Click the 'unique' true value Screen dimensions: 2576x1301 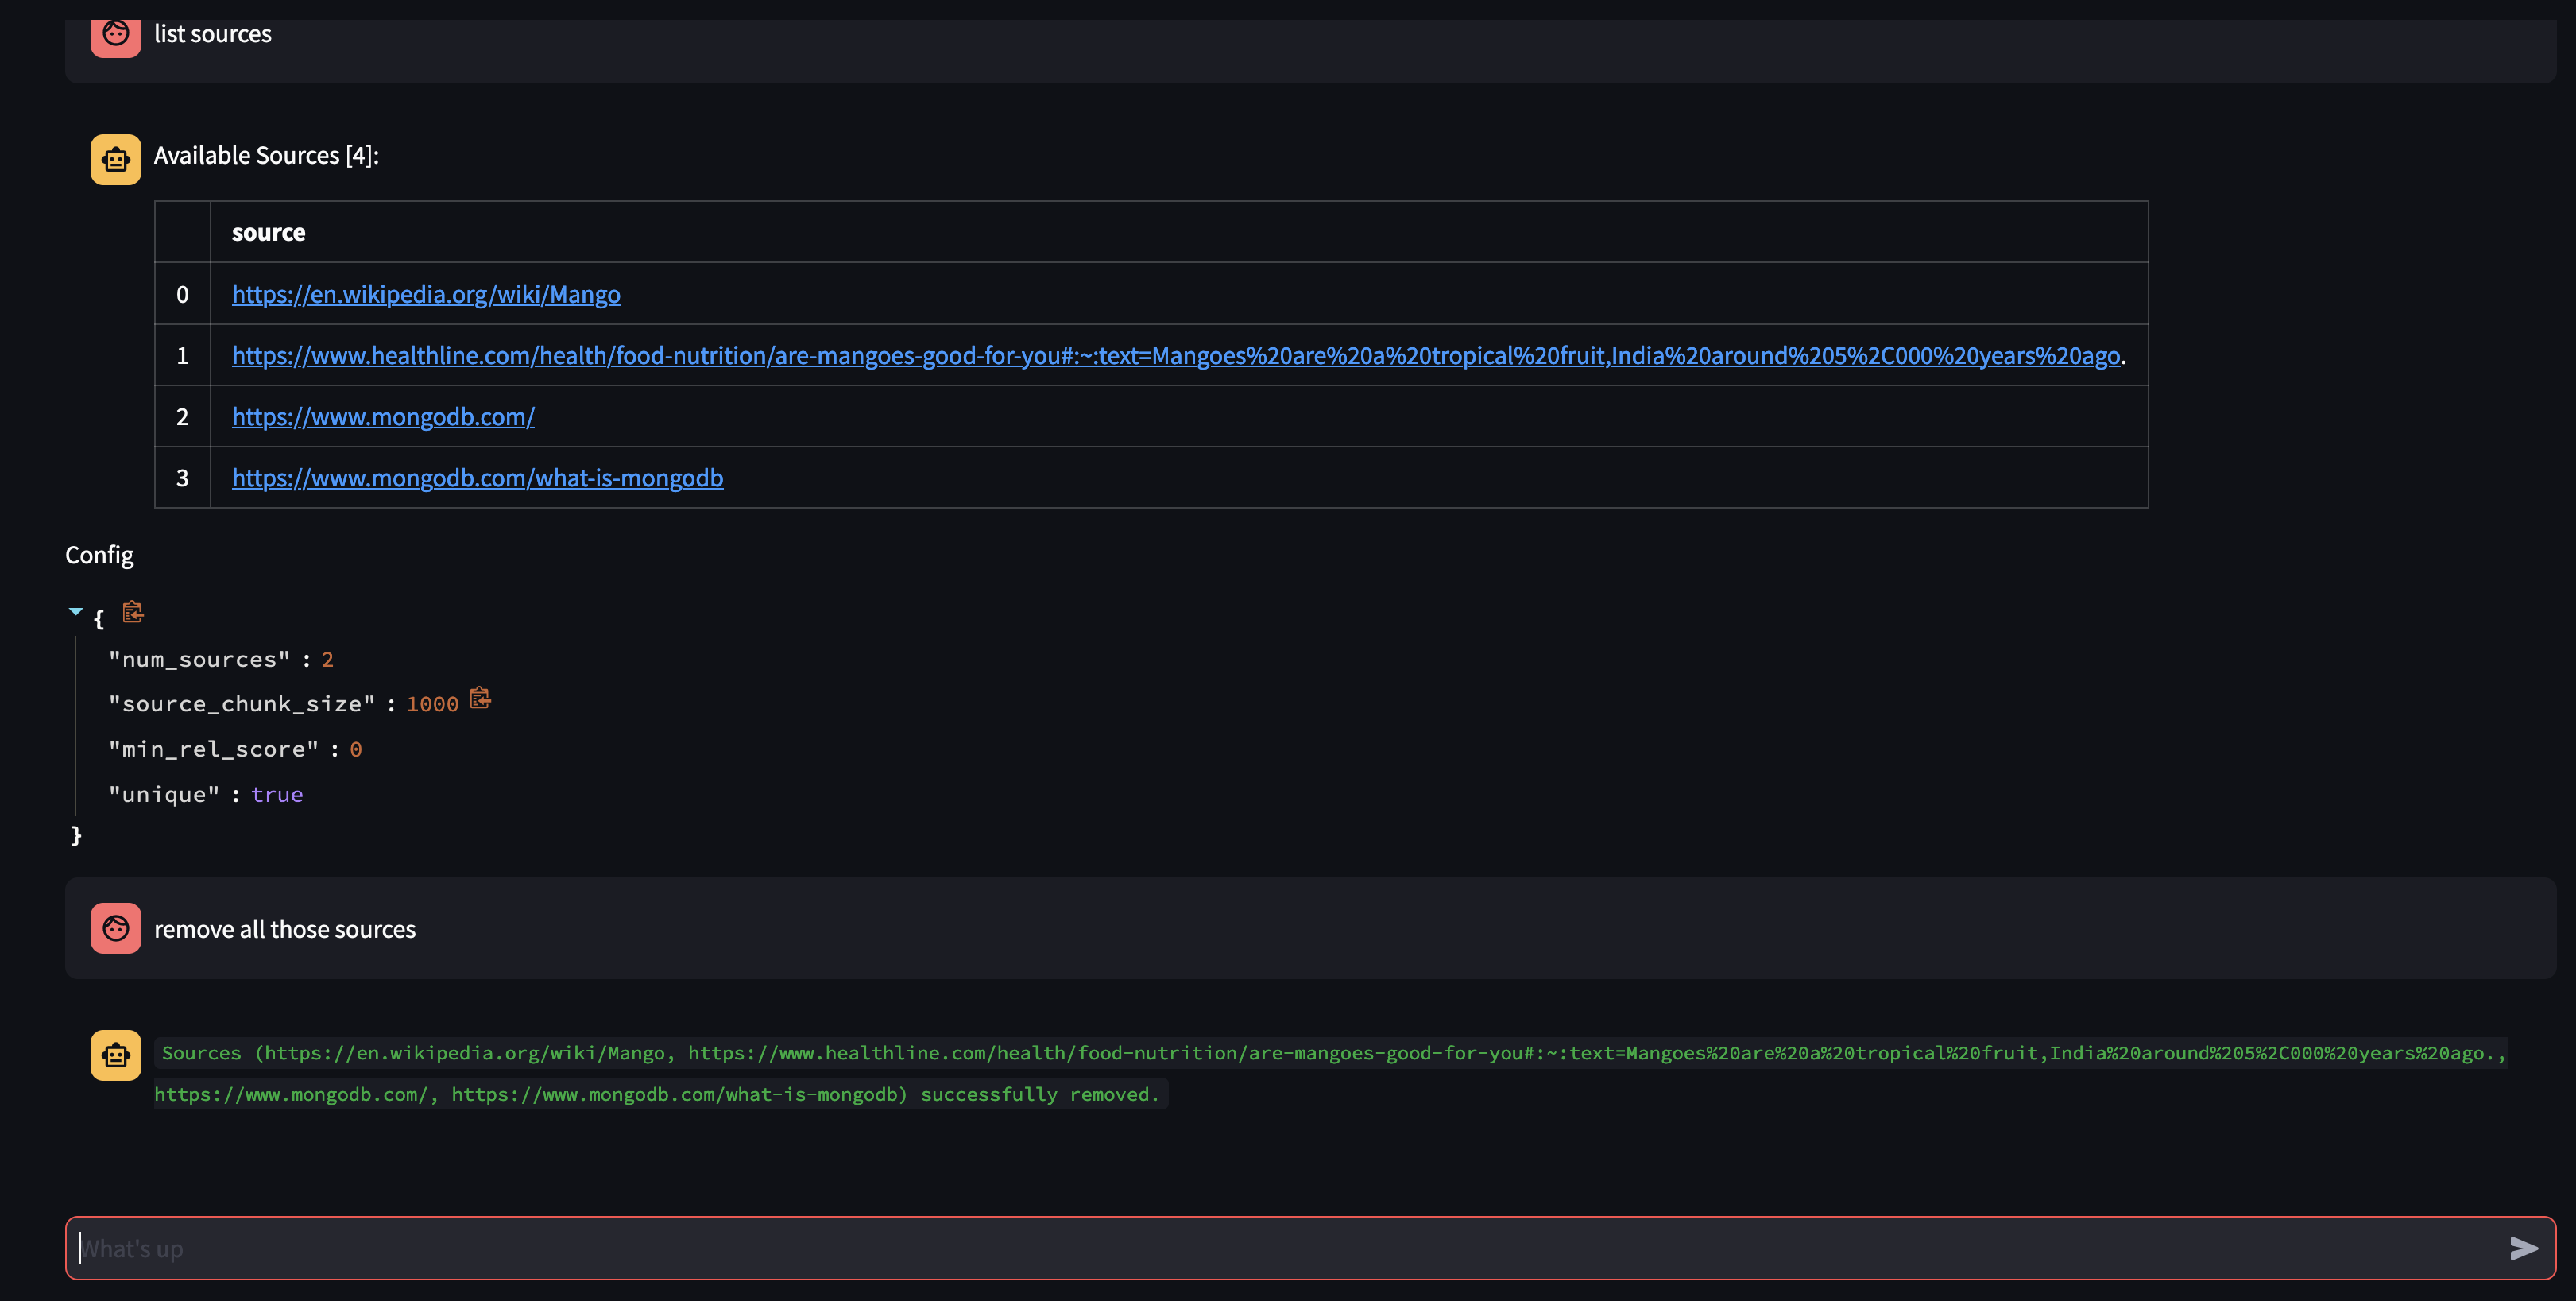point(277,794)
